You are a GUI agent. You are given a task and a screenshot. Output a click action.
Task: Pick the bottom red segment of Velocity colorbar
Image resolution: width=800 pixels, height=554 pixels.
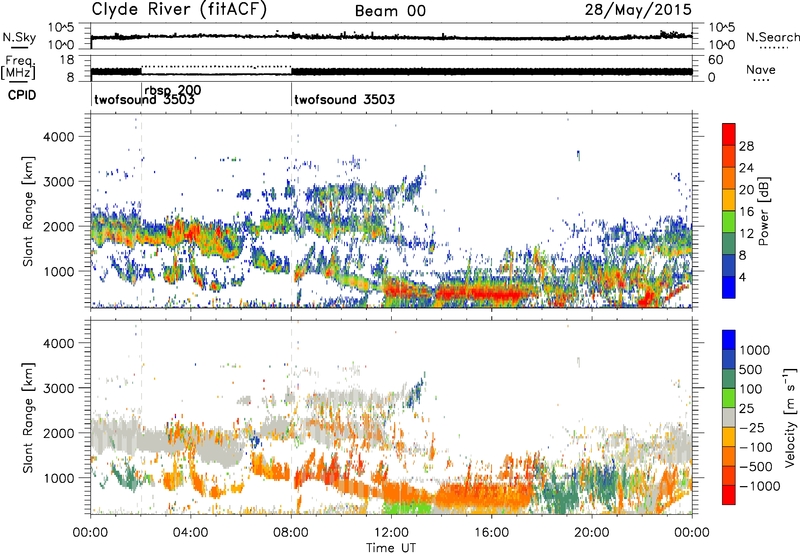pyautogui.click(x=729, y=495)
